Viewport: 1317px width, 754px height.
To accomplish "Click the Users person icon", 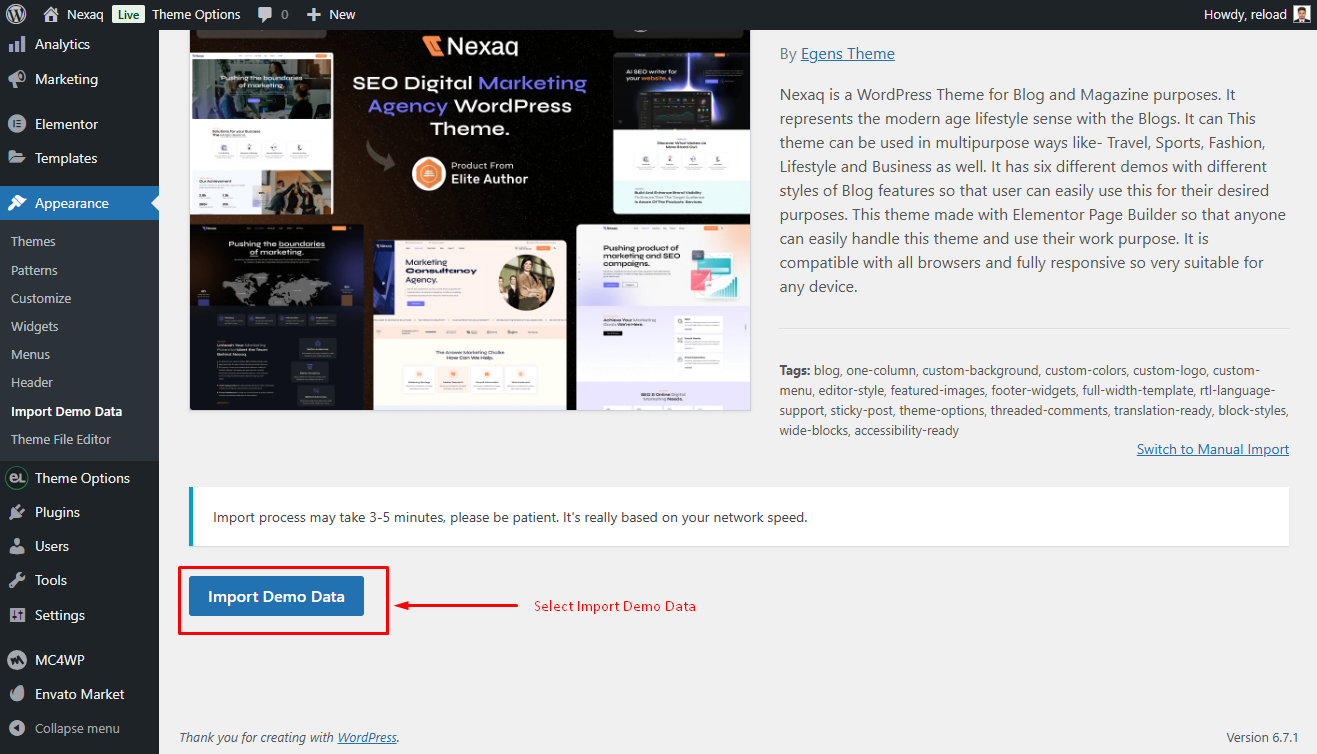I will tap(17, 546).
